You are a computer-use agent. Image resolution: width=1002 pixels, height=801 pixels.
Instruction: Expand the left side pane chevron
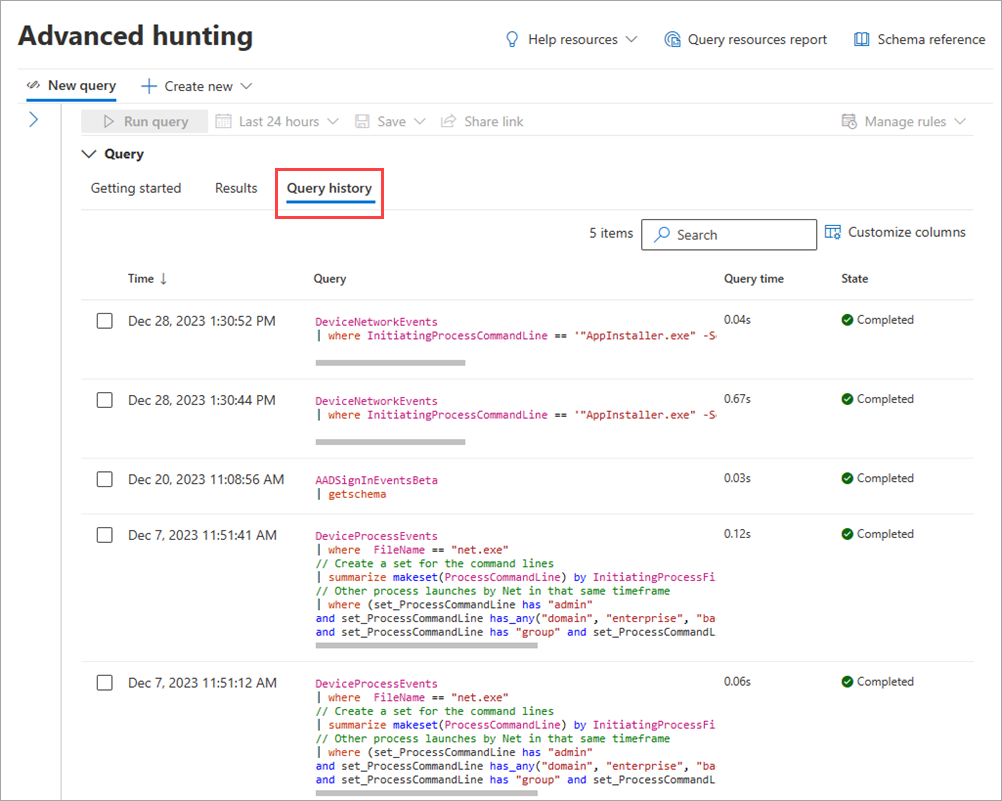point(33,120)
